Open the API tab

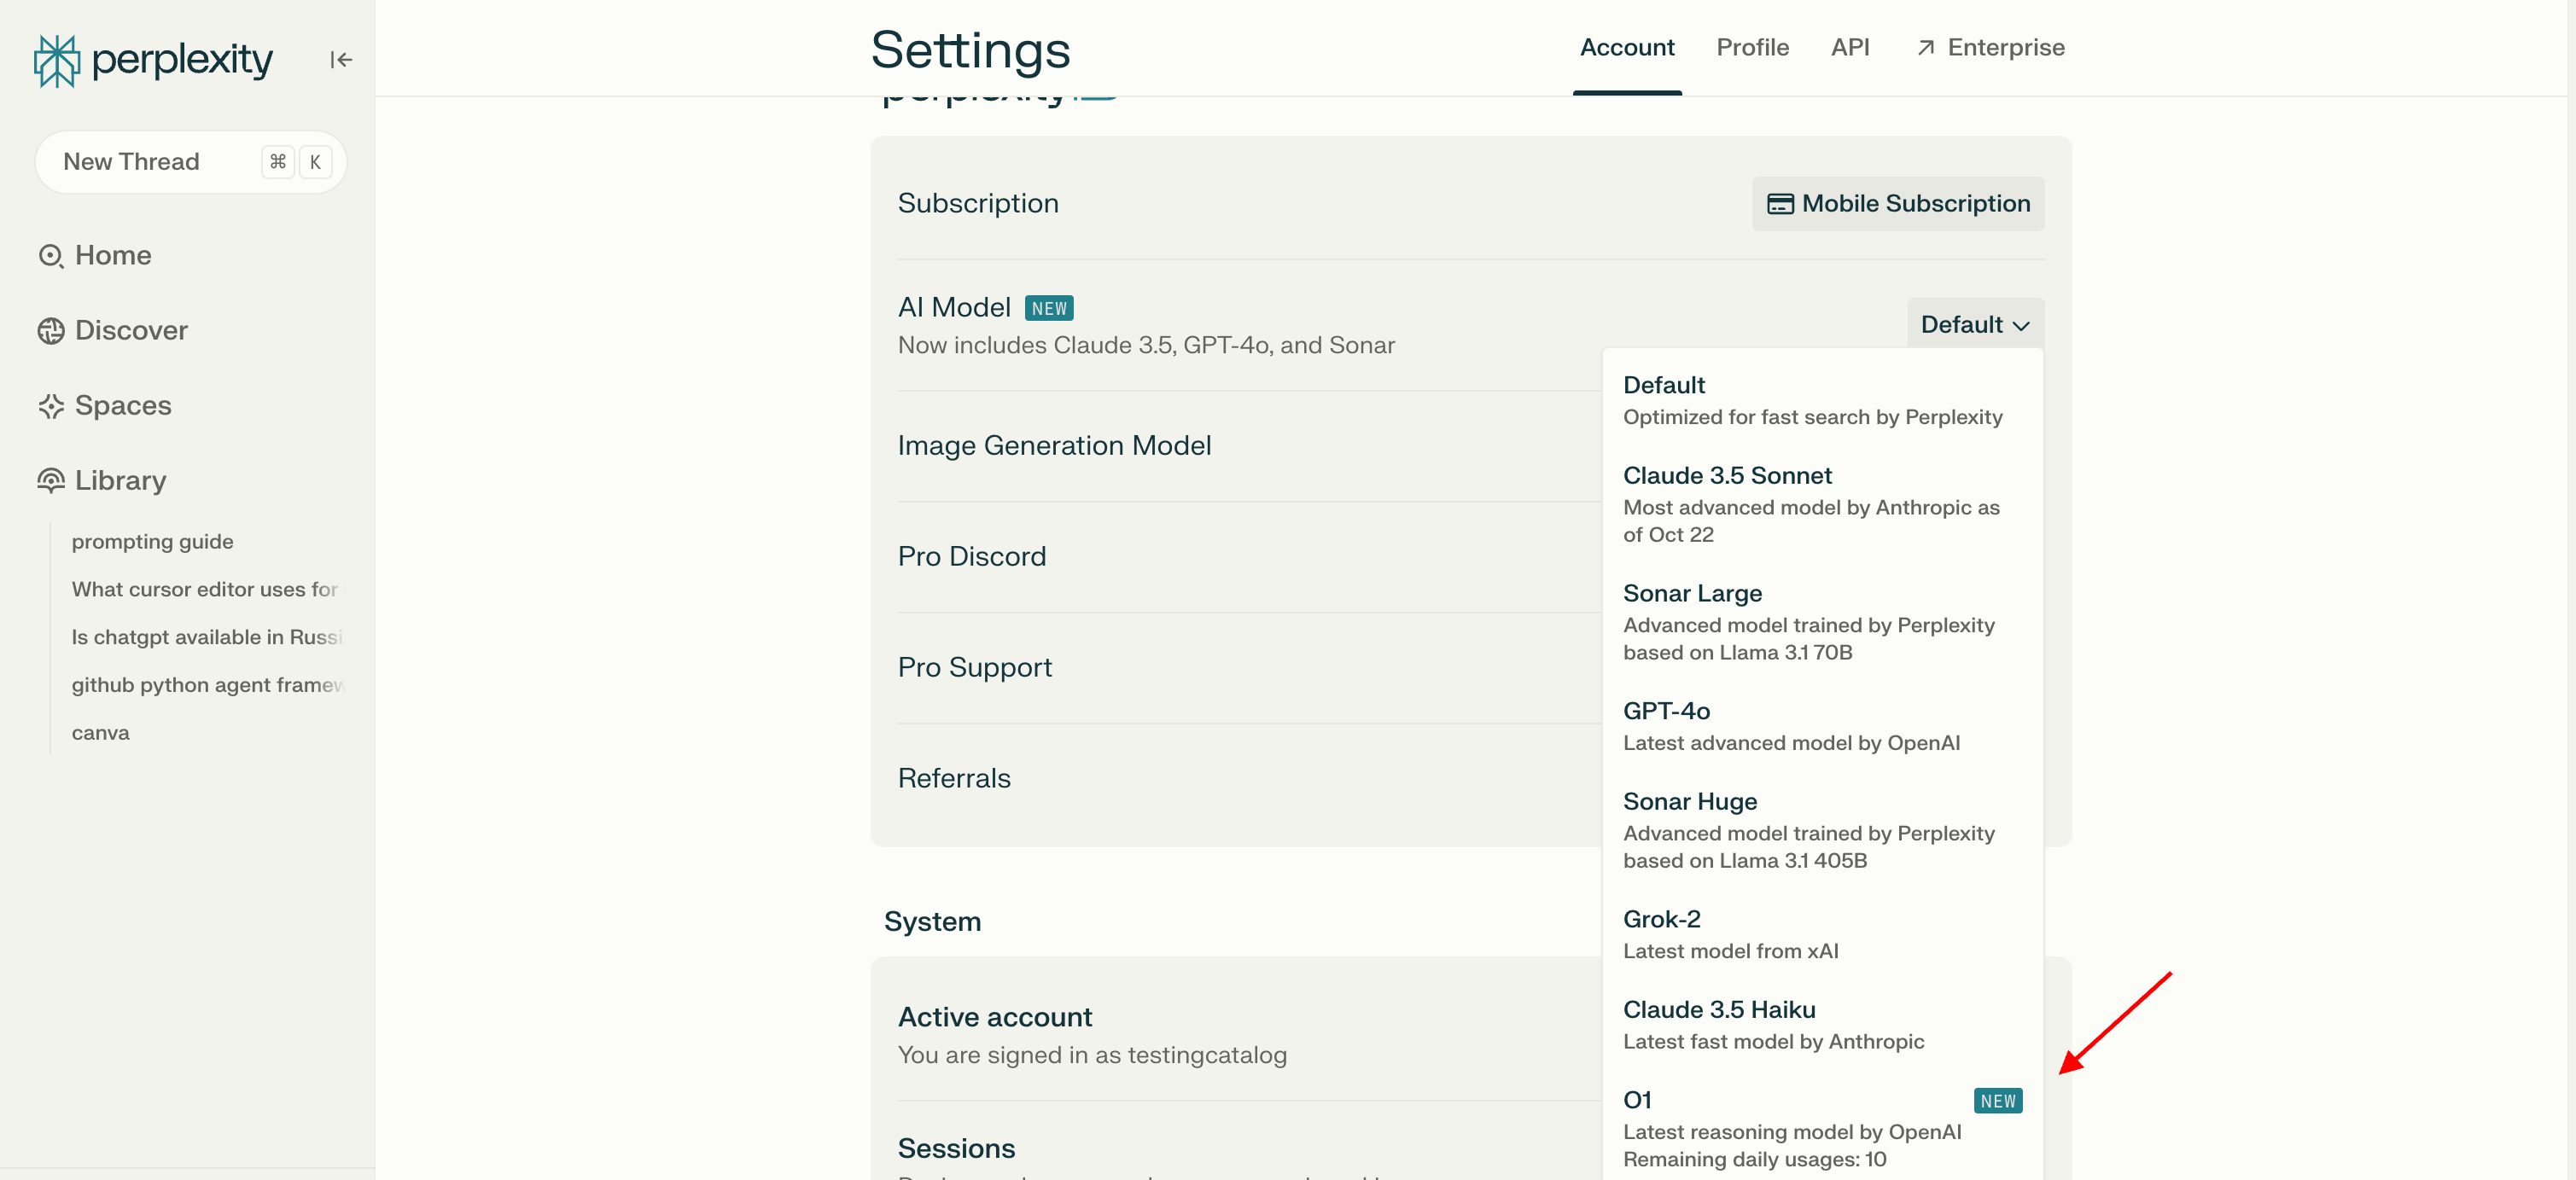1850,48
